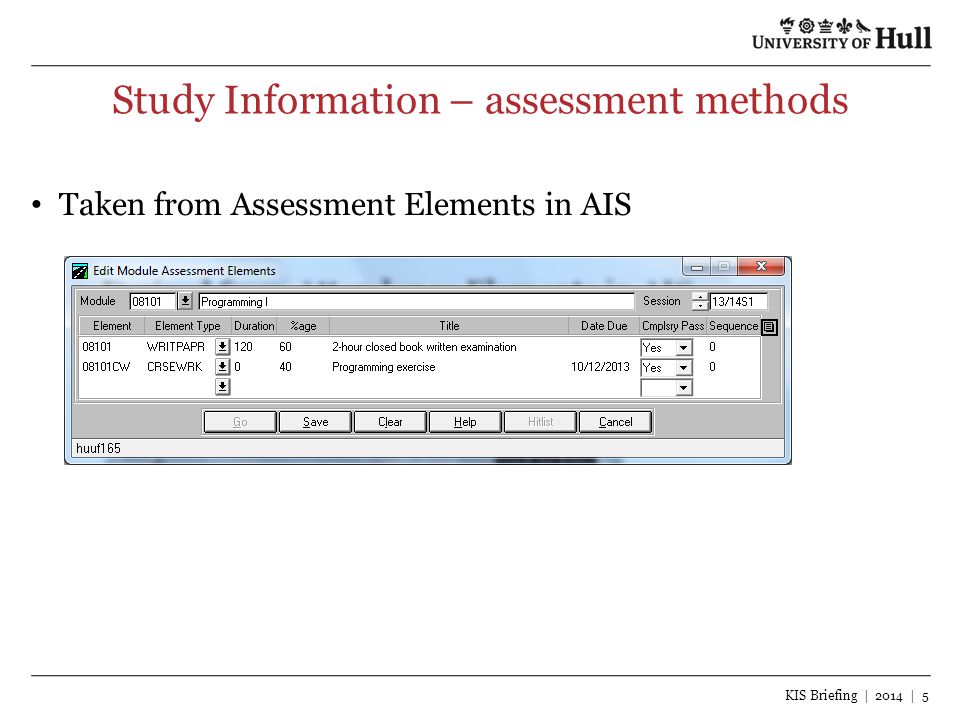Close the Edit Module Assessment Elements window

(761, 266)
